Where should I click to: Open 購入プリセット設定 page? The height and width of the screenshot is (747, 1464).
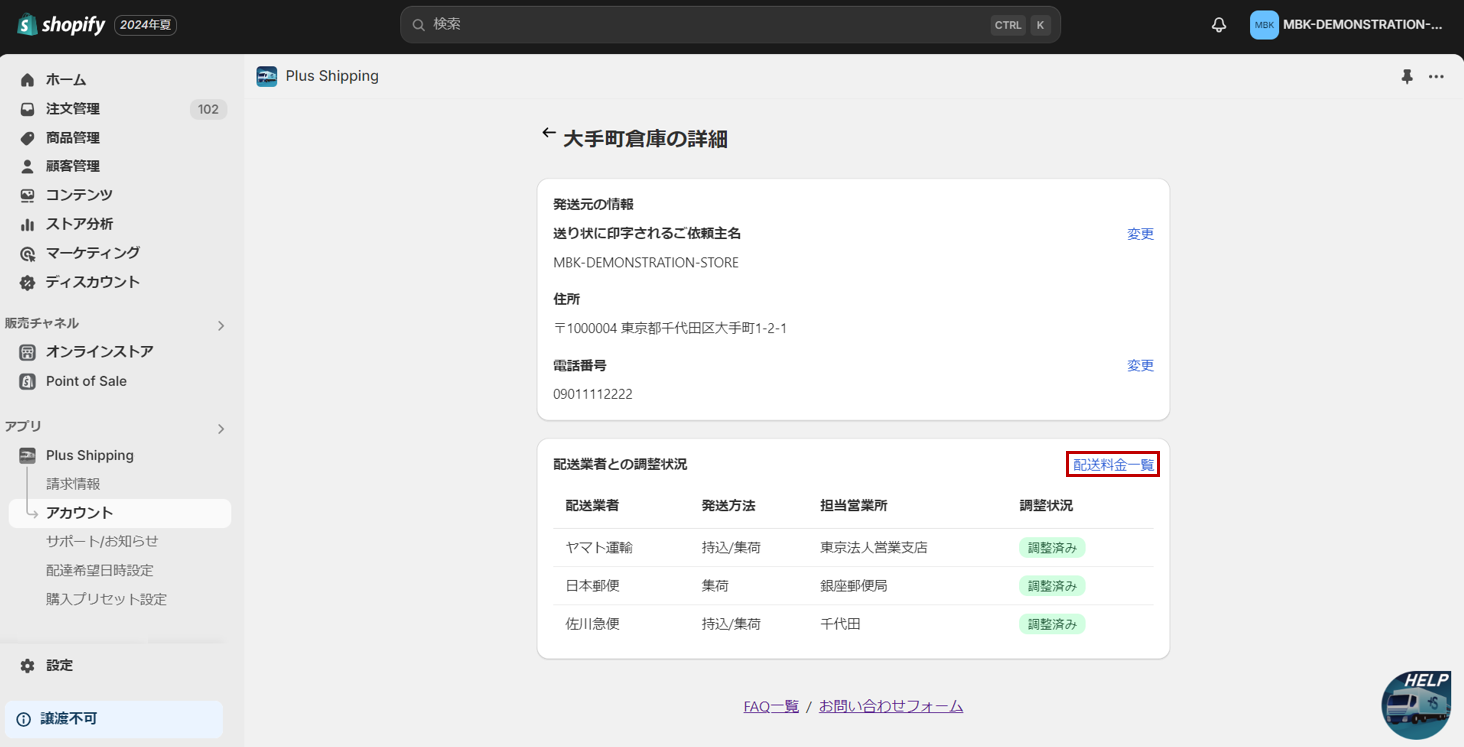106,599
